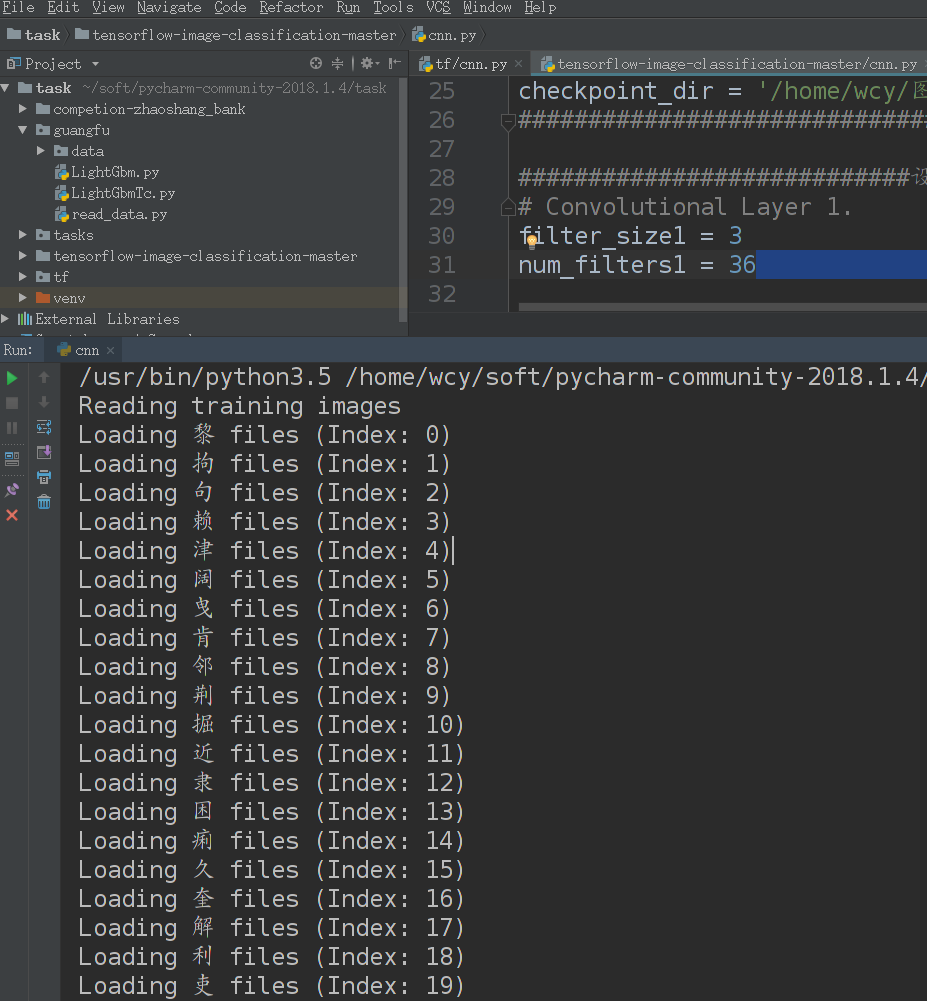Open the Edit menu

click(x=63, y=8)
